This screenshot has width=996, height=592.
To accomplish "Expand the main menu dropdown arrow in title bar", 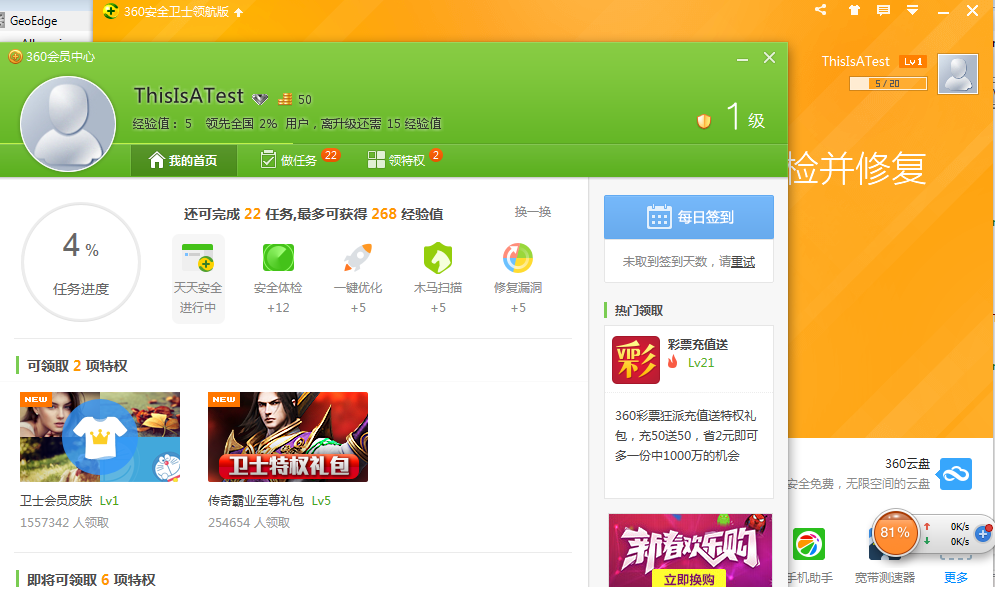I will [x=912, y=10].
